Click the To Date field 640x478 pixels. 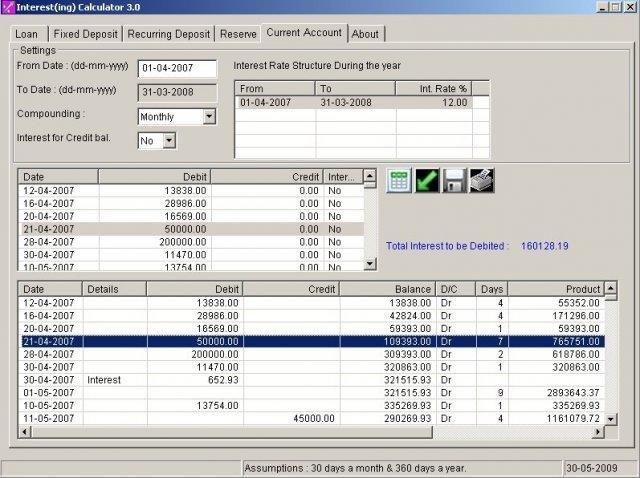tap(177, 92)
